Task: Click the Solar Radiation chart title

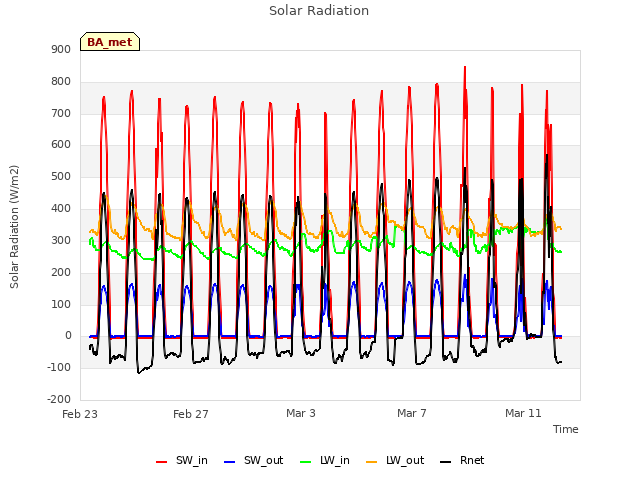Action: click(x=319, y=11)
